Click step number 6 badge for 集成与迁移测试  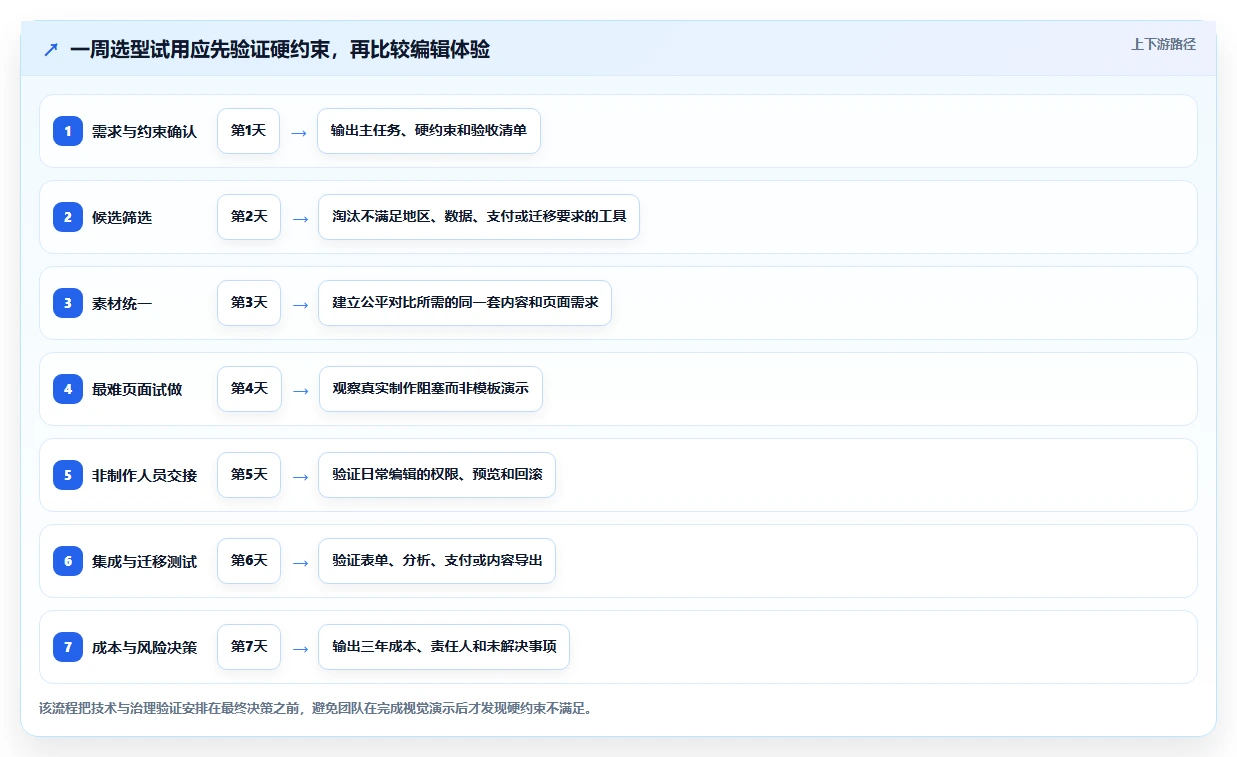pyautogui.click(x=68, y=561)
